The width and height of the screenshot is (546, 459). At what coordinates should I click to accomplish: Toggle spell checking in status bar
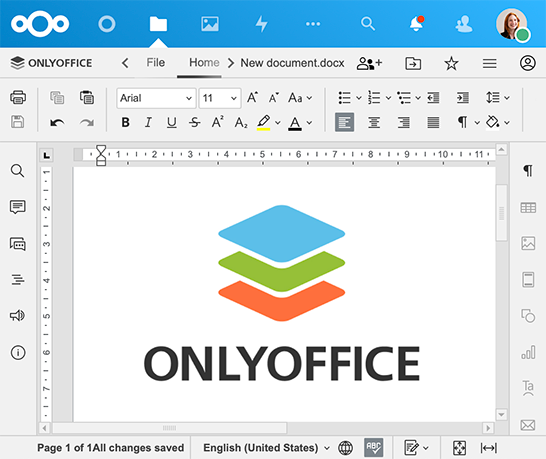(374, 448)
